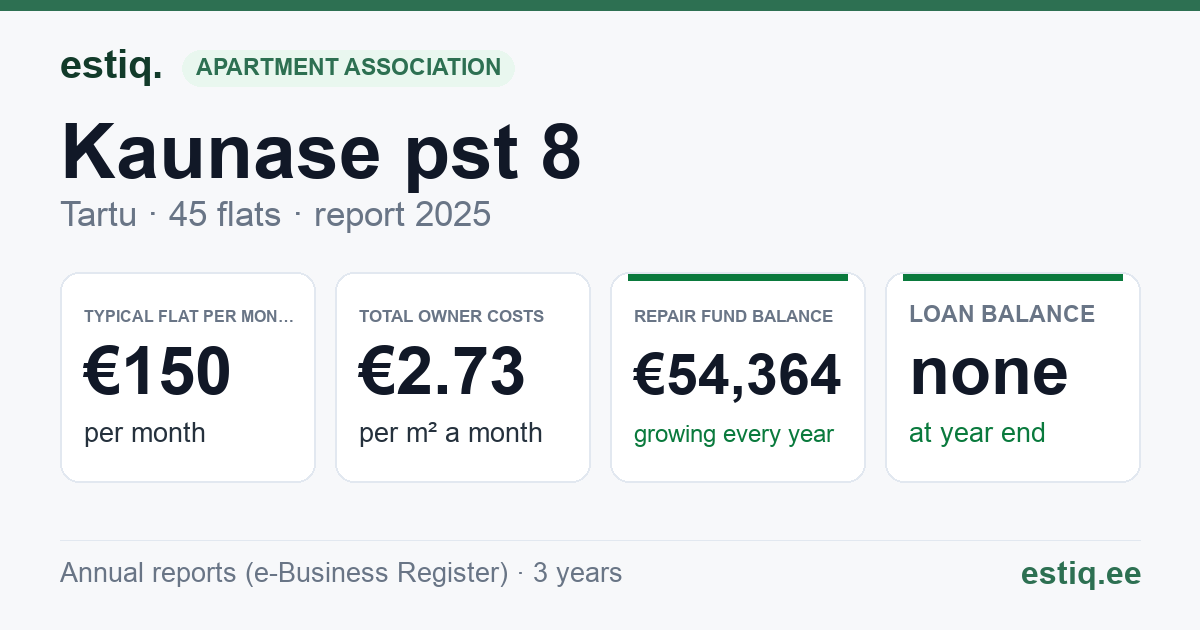
Task: Select the €54,364 value
Action: click(x=737, y=375)
